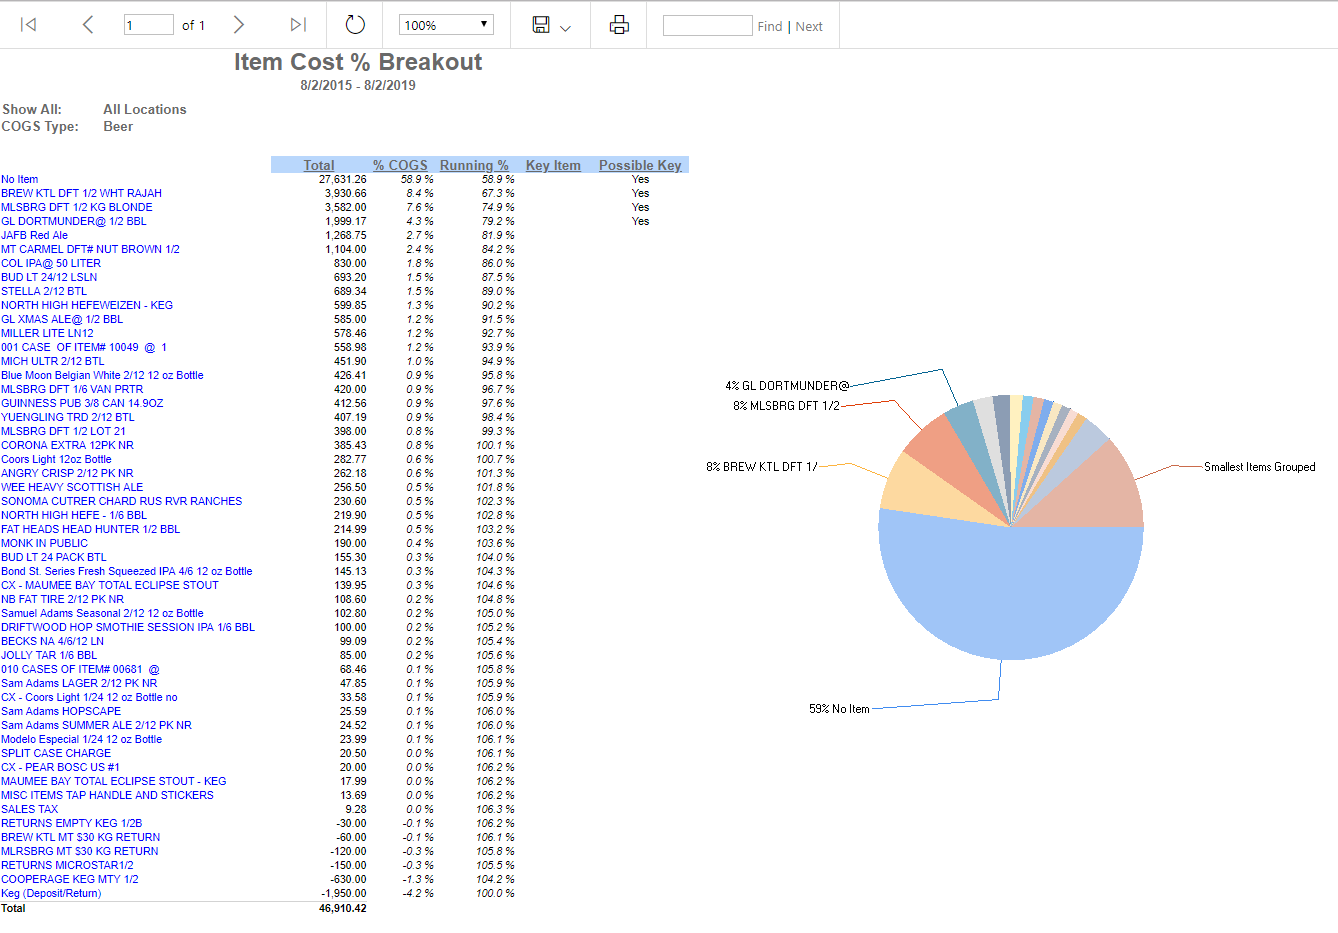Open Blue Moon Belgian White item
Image resolution: width=1338 pixels, height=933 pixels.
pos(102,376)
